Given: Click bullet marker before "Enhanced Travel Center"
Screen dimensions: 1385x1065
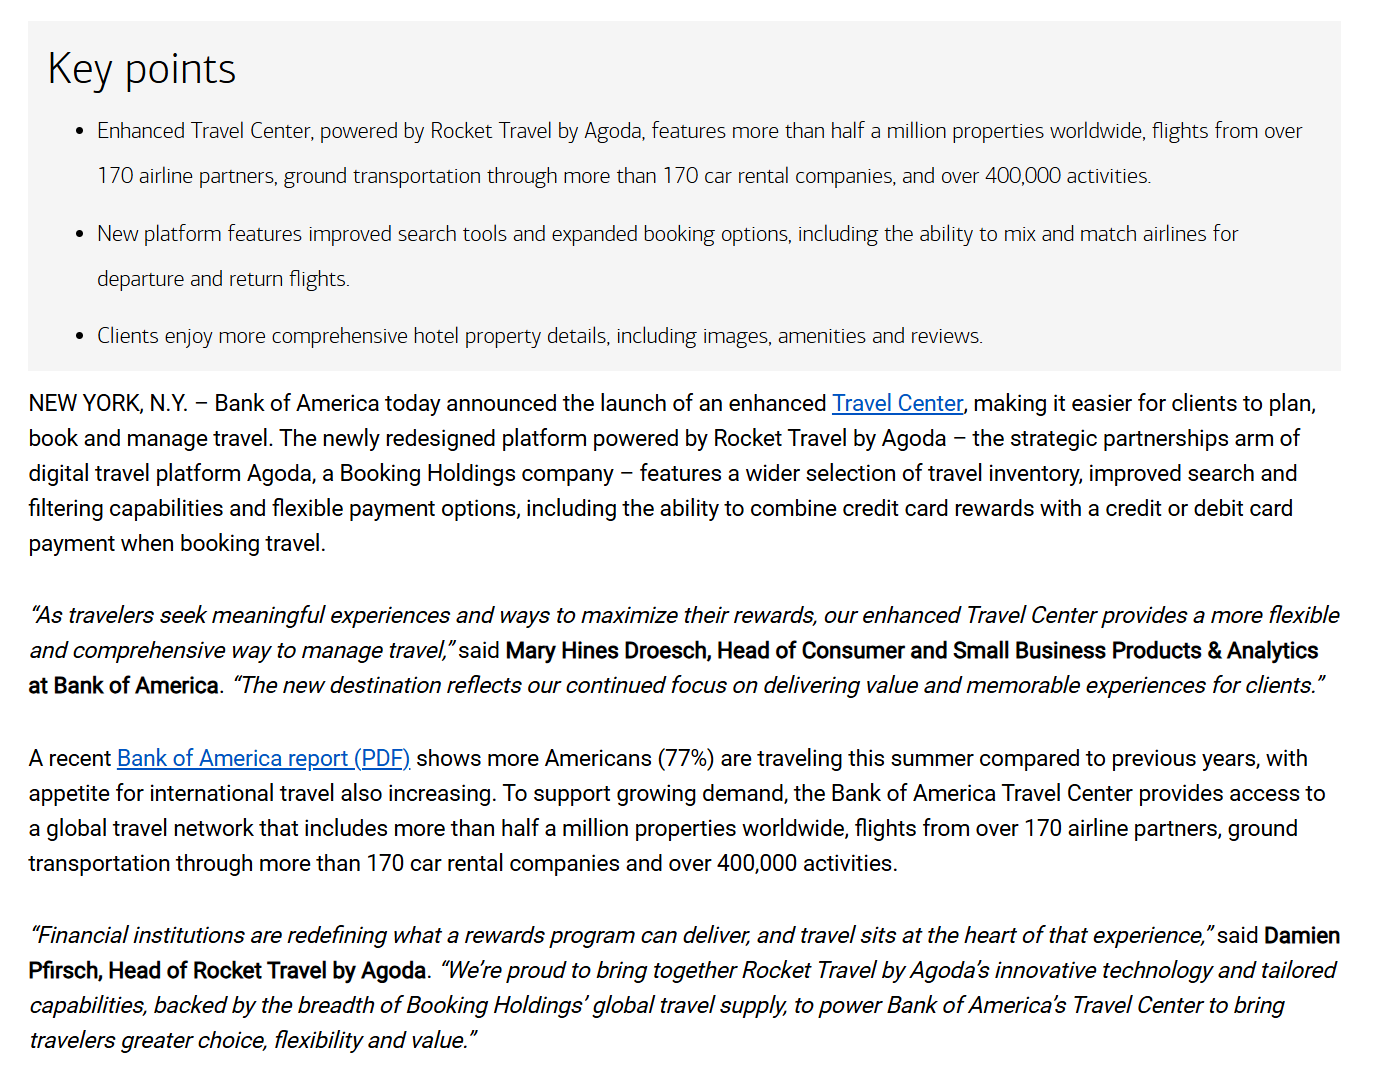Looking at the screenshot, I should pyautogui.click(x=80, y=132).
